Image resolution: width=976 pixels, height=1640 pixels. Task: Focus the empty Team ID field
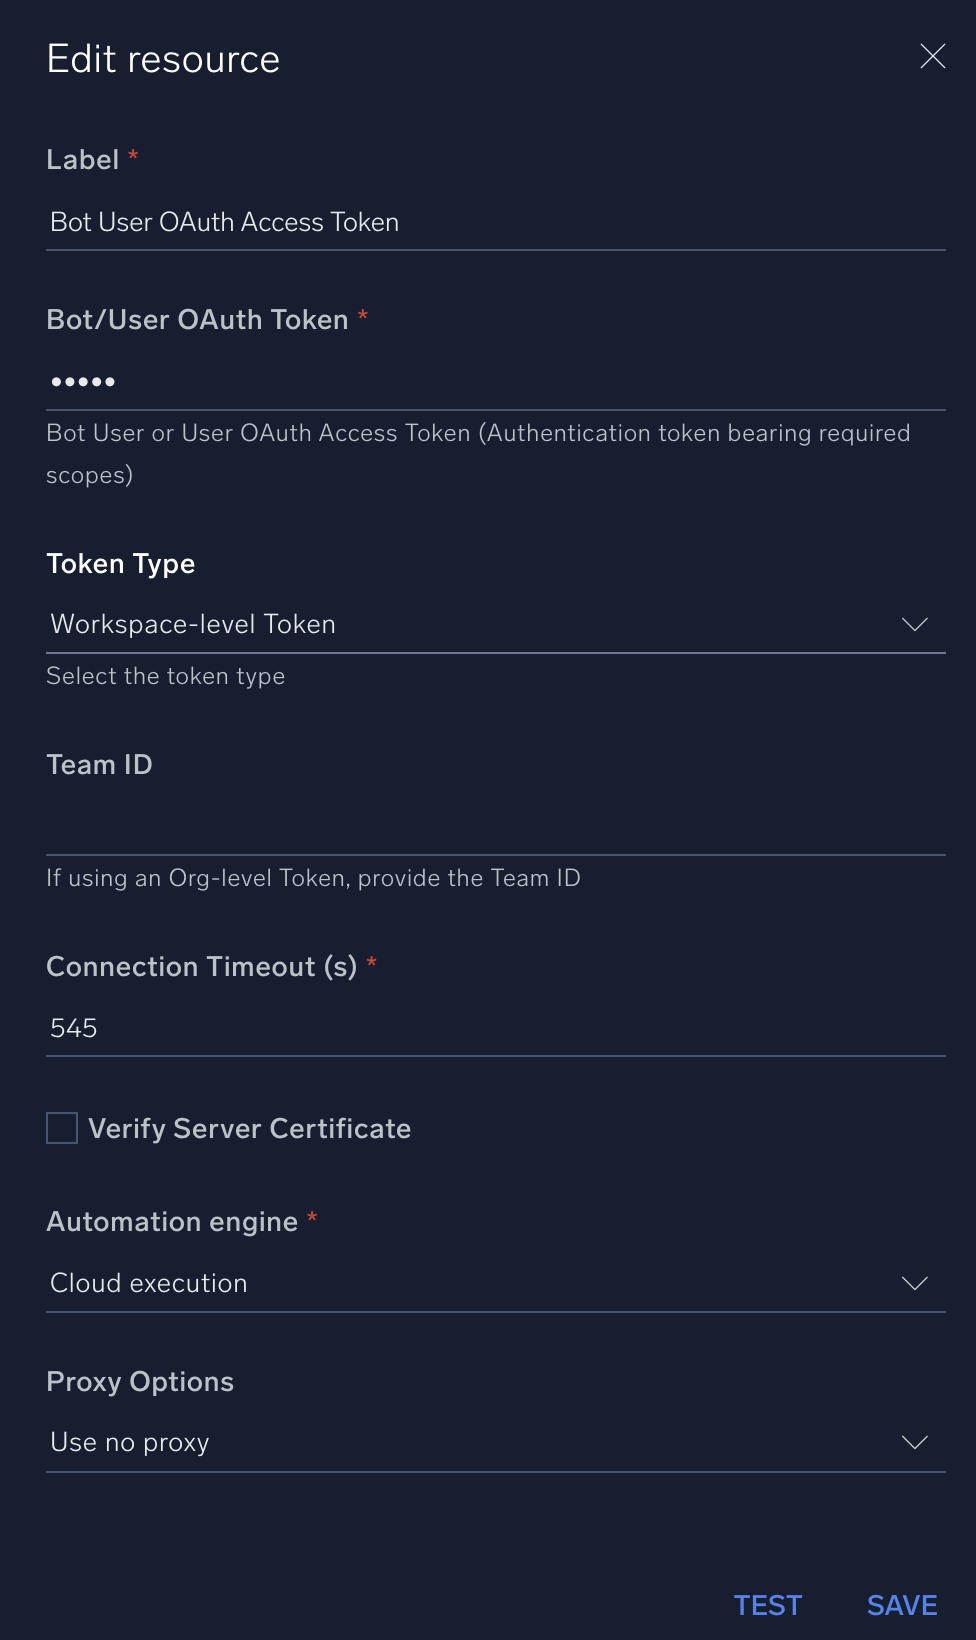click(495, 827)
